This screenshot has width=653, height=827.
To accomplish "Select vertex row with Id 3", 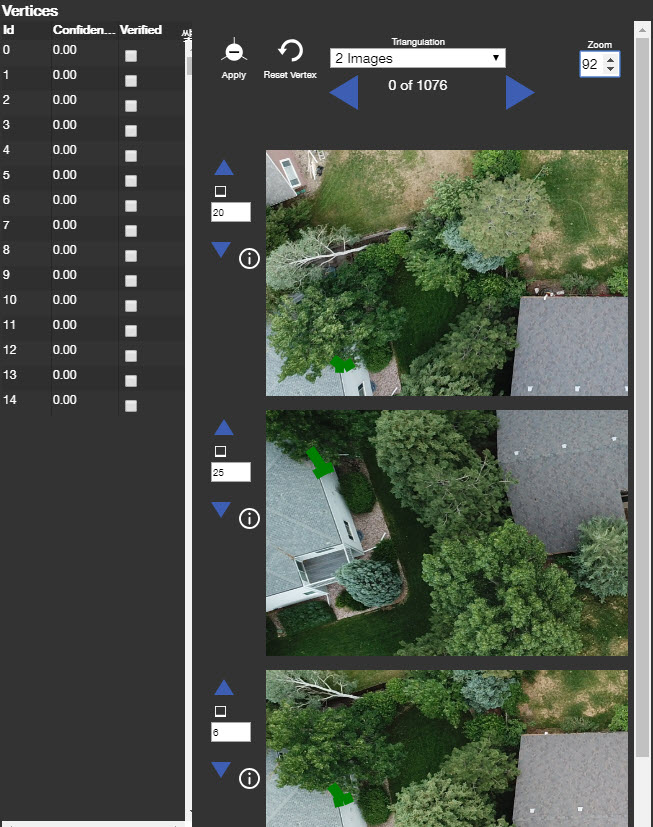I will coord(60,125).
